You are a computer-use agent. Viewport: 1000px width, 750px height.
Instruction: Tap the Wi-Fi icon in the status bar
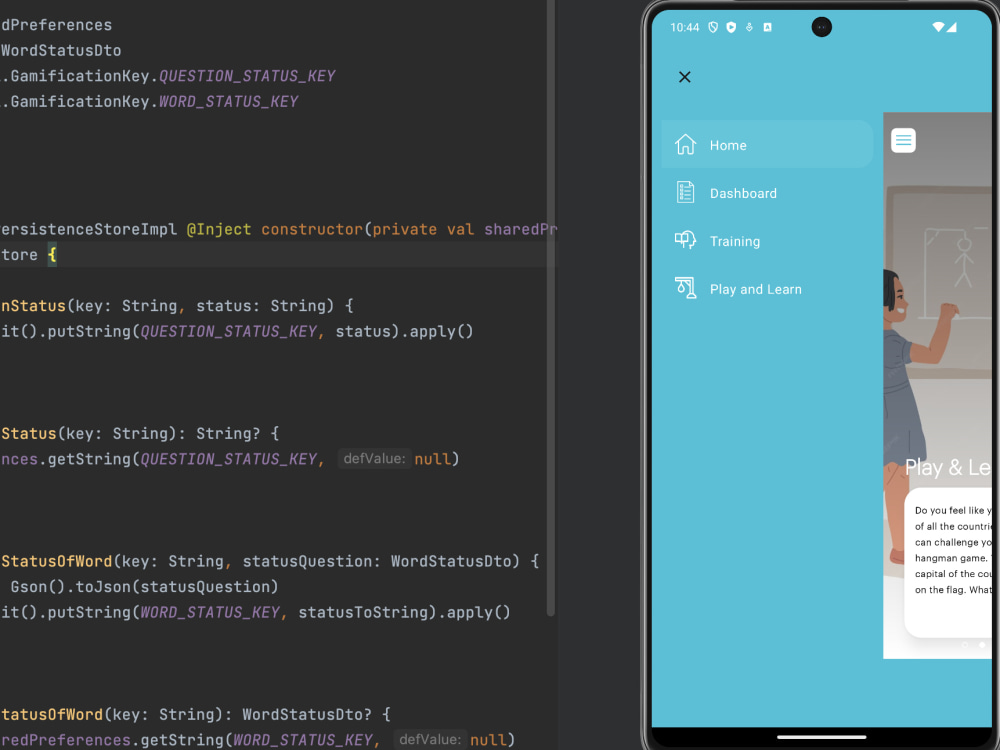click(938, 27)
